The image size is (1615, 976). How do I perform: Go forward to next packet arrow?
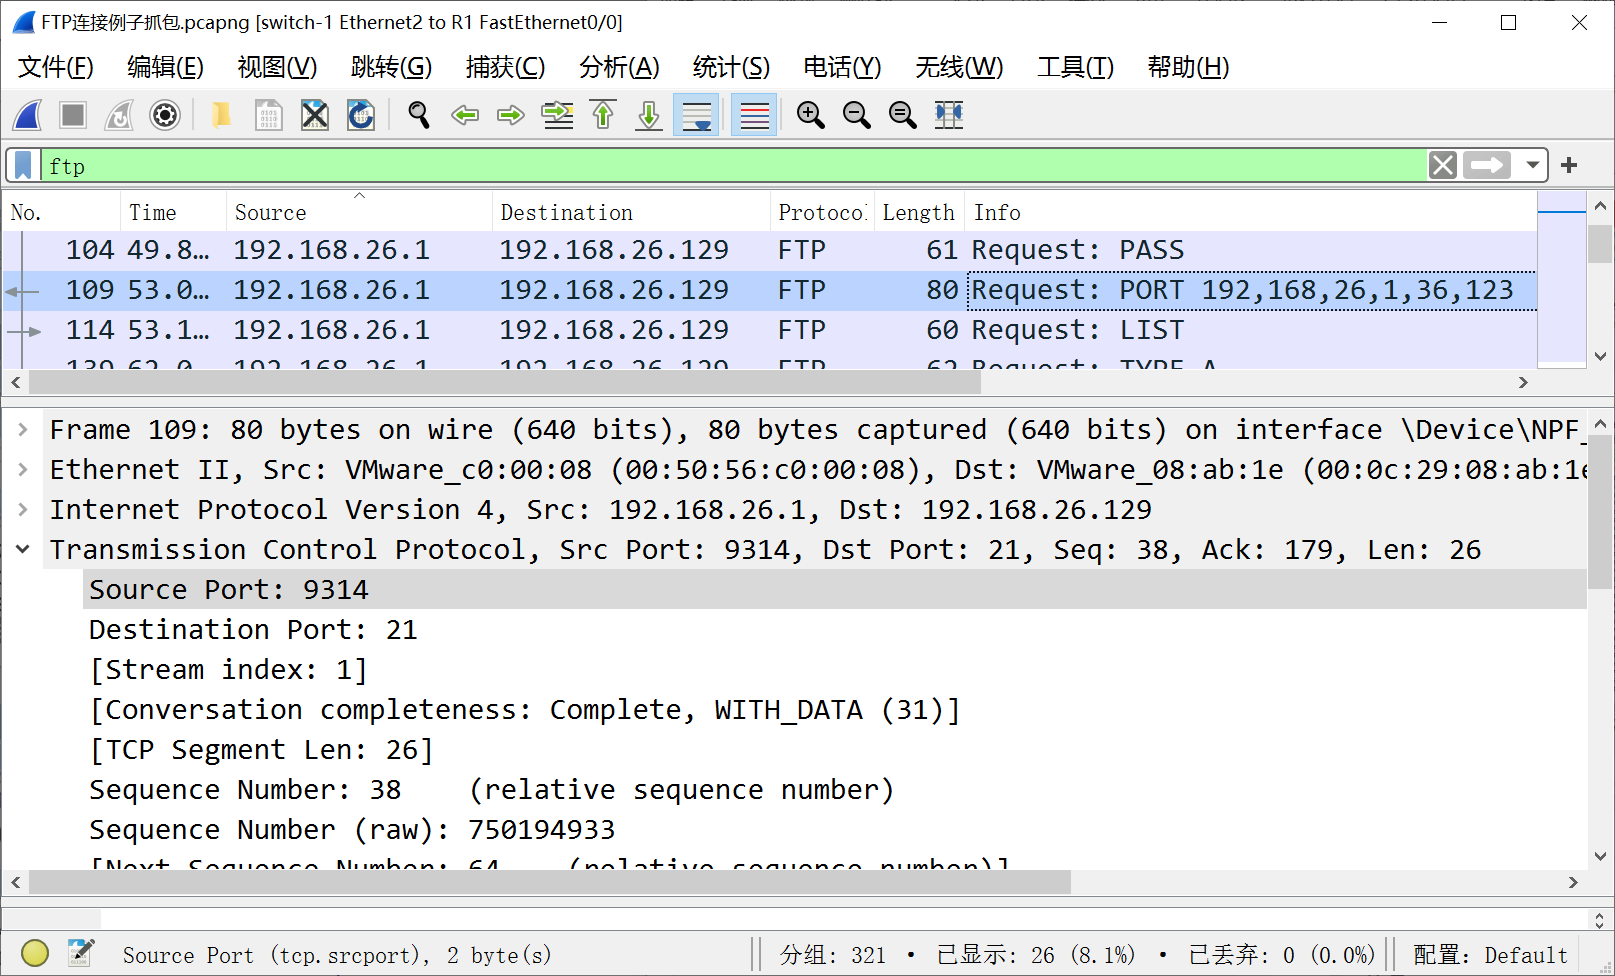(511, 115)
